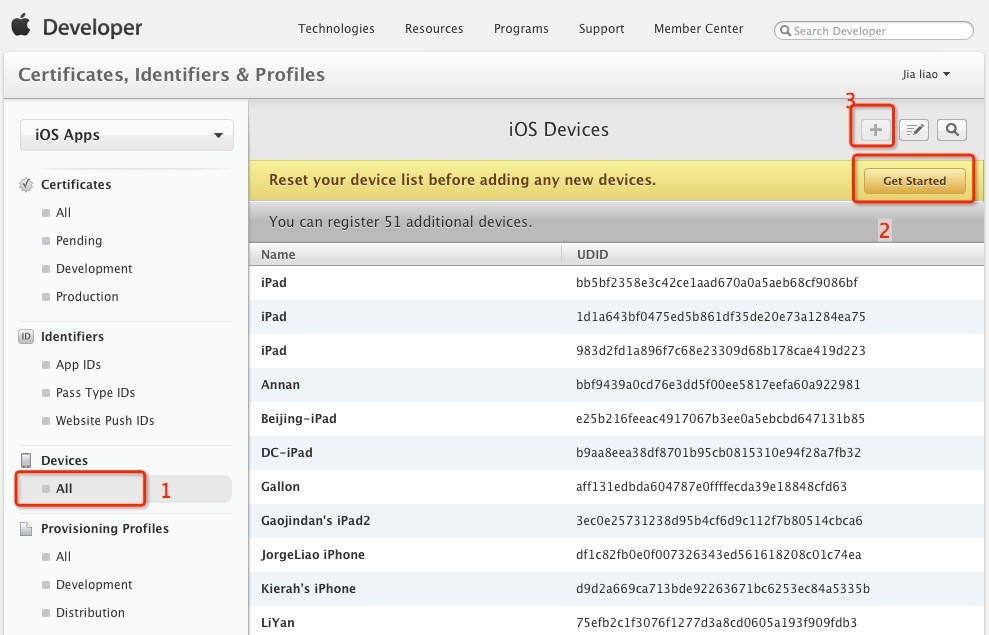This screenshot has height=635, width=989.
Task: Select Production certificates
Action: pos(86,296)
